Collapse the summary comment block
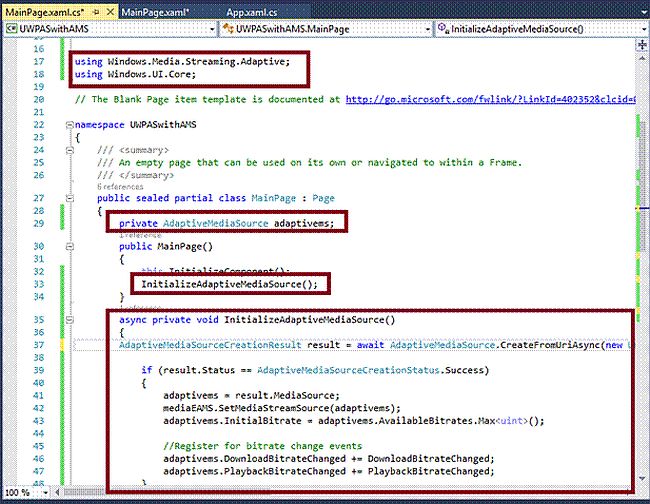 coord(70,150)
